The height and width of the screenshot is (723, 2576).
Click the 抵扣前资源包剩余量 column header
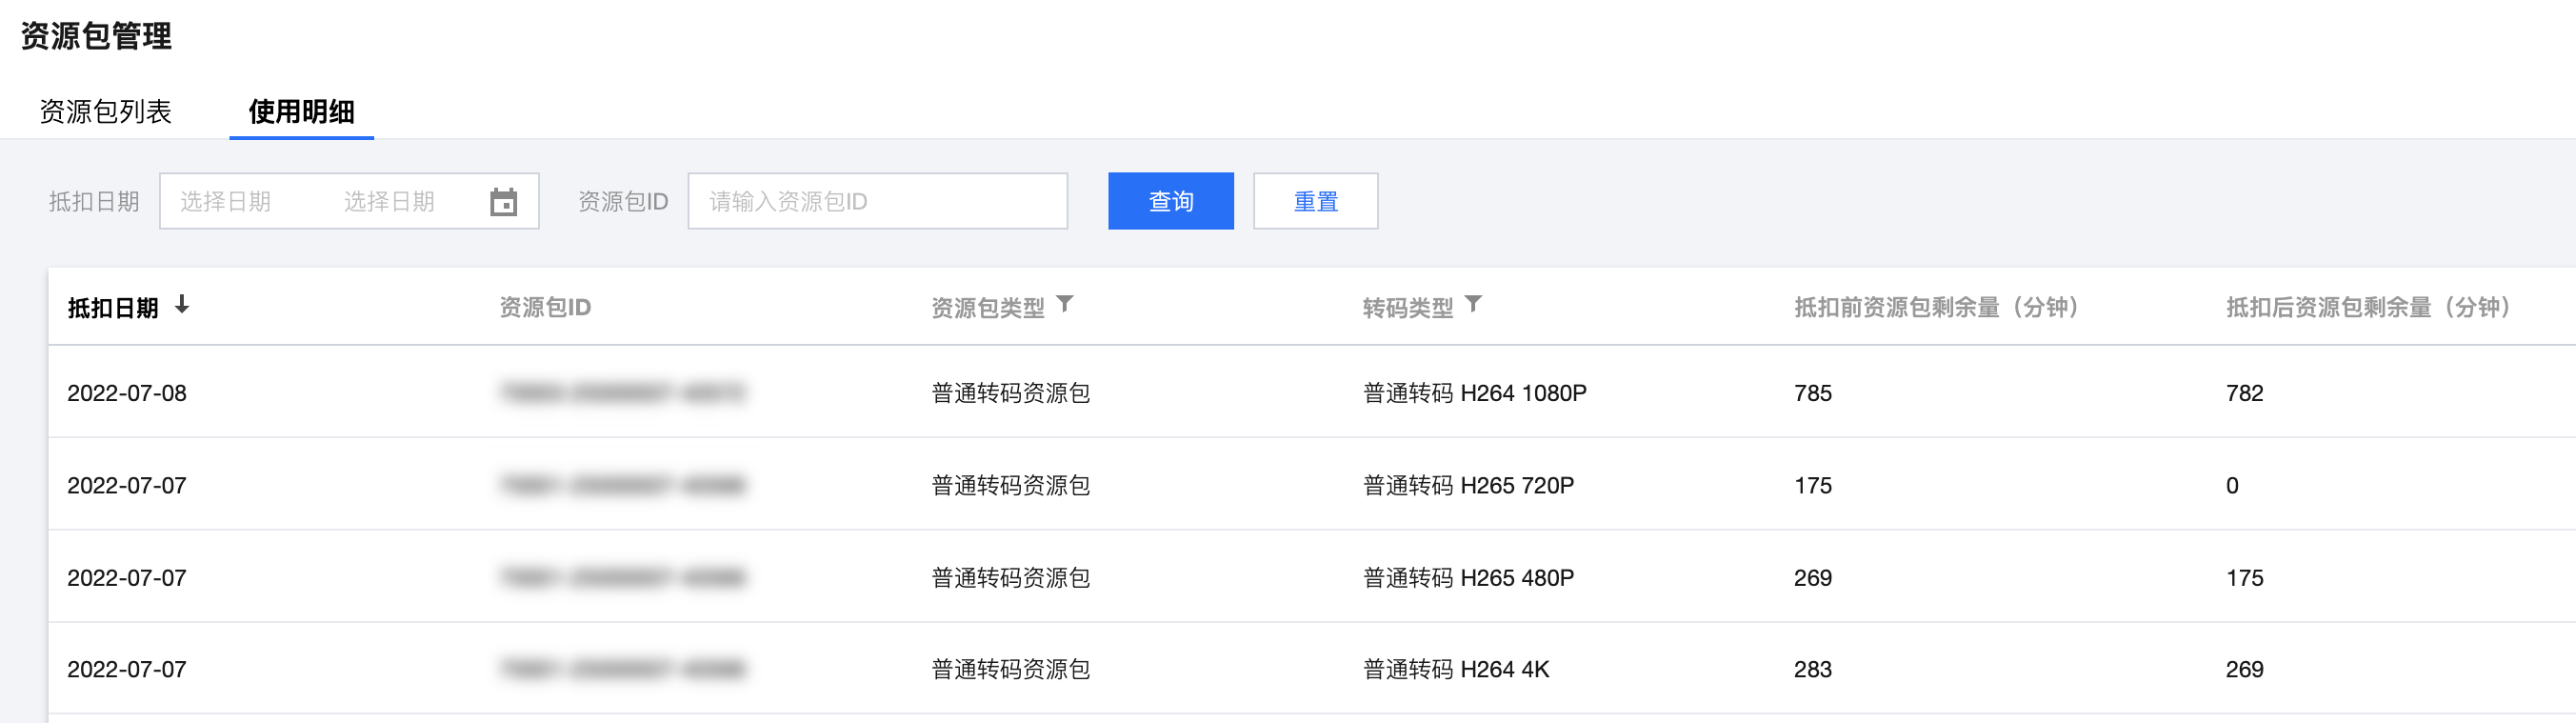(1936, 308)
